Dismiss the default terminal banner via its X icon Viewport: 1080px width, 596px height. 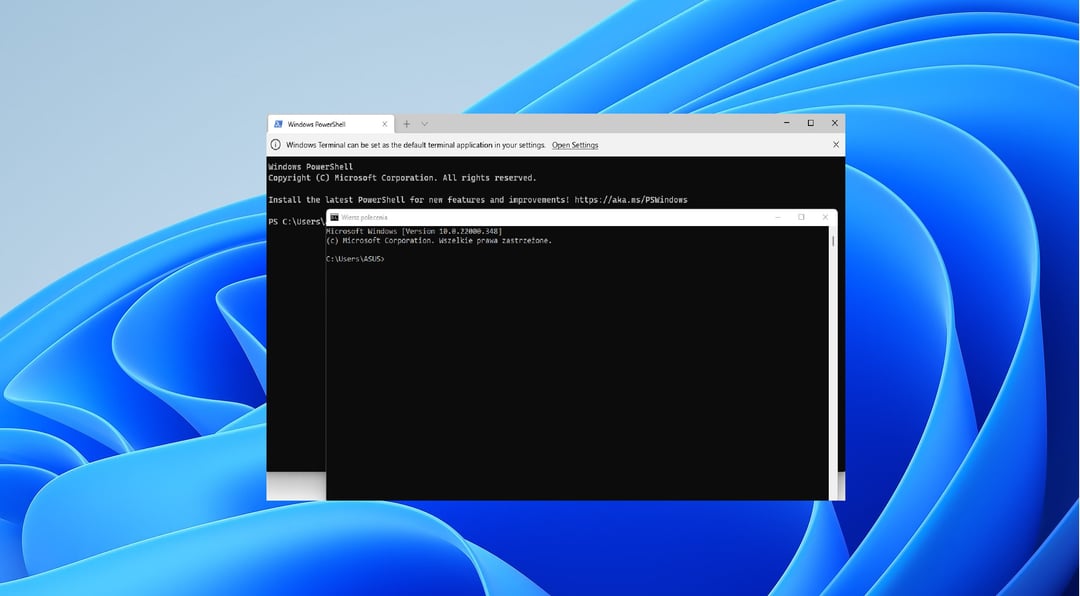click(x=835, y=145)
